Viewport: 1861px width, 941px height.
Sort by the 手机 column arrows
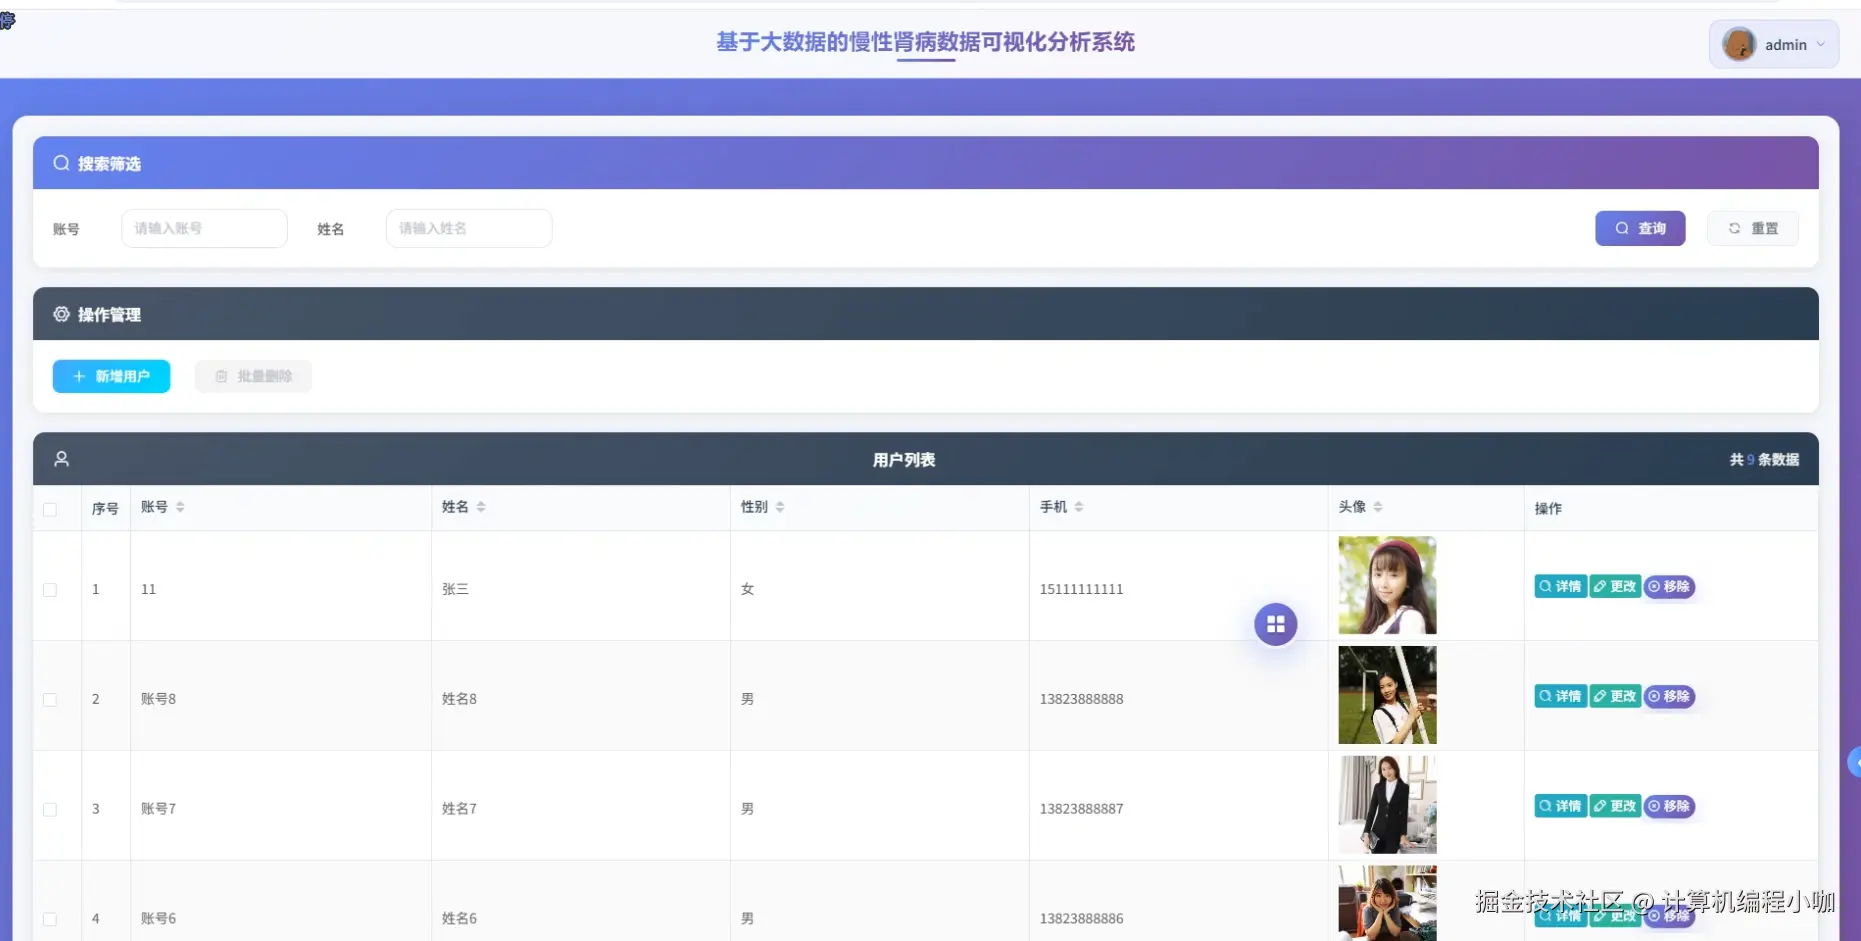[x=1079, y=507]
